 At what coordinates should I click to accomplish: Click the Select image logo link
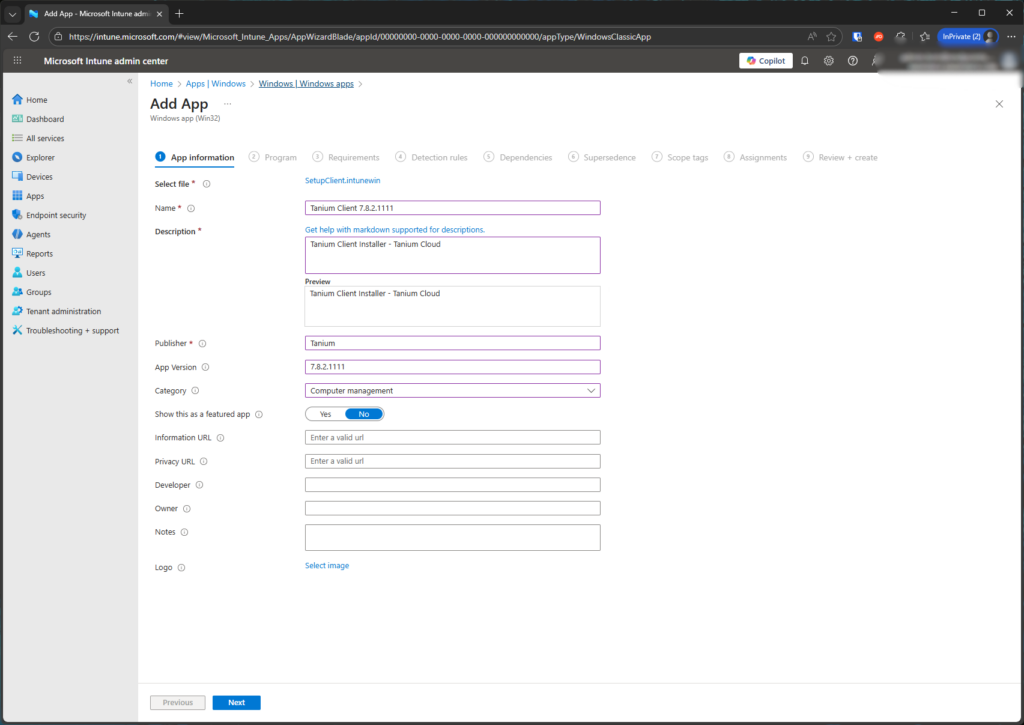click(327, 566)
